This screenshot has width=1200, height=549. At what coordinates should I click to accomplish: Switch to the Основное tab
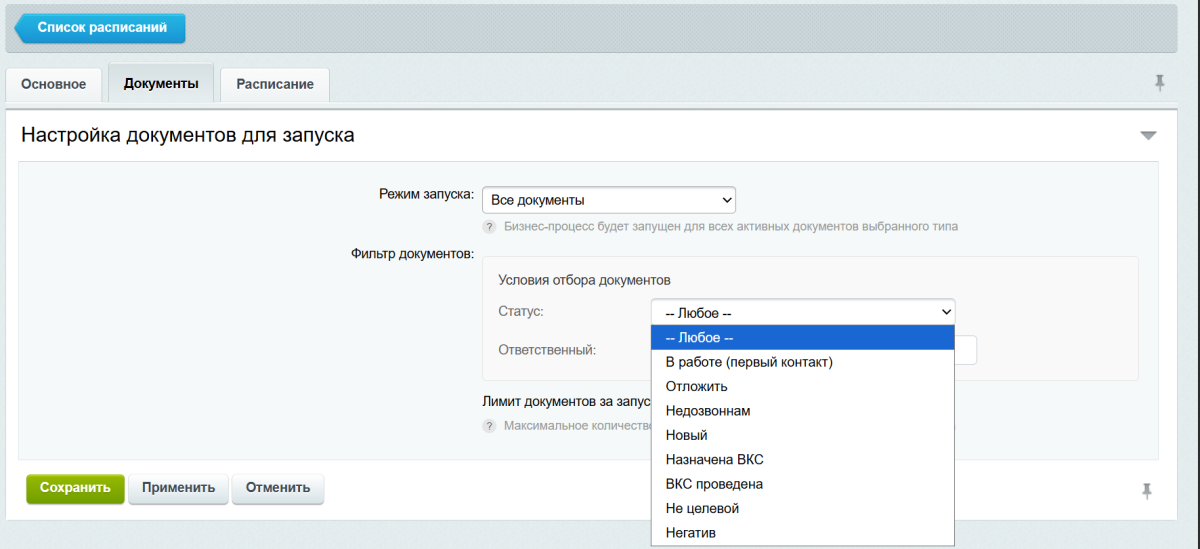point(54,84)
